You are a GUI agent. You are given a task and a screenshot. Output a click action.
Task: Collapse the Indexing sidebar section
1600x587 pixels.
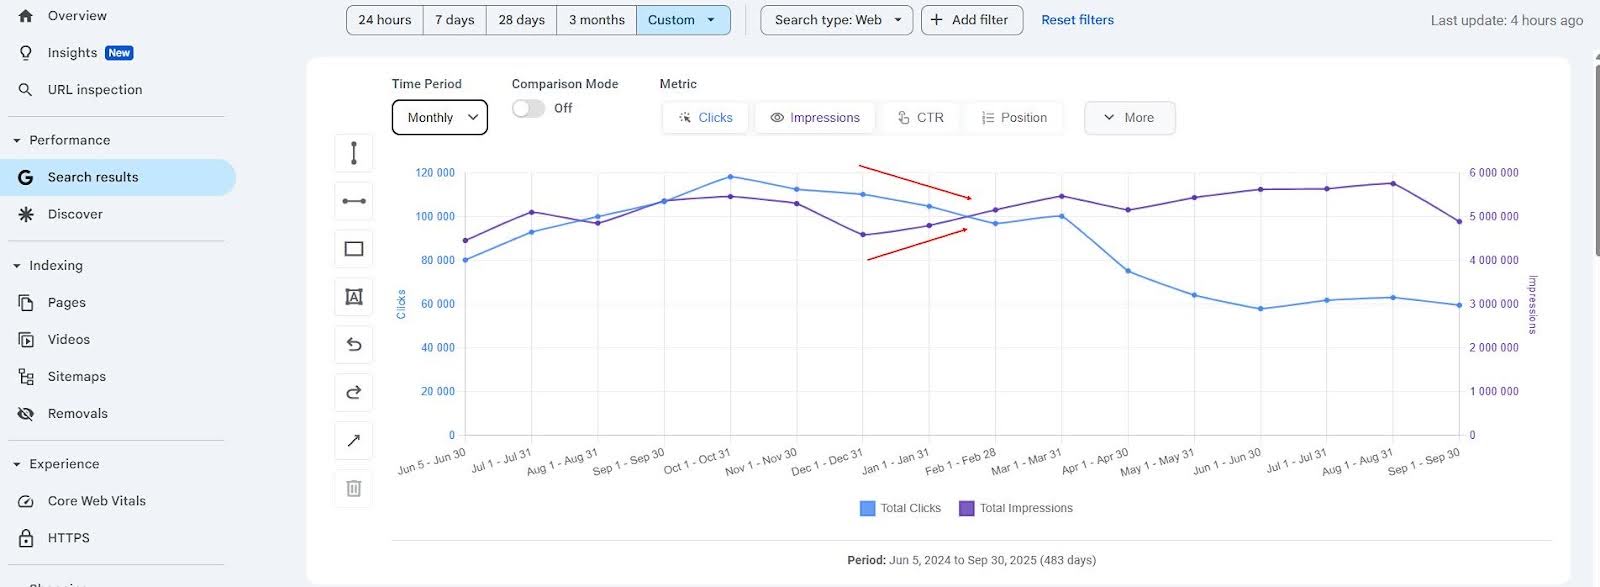[17, 266]
